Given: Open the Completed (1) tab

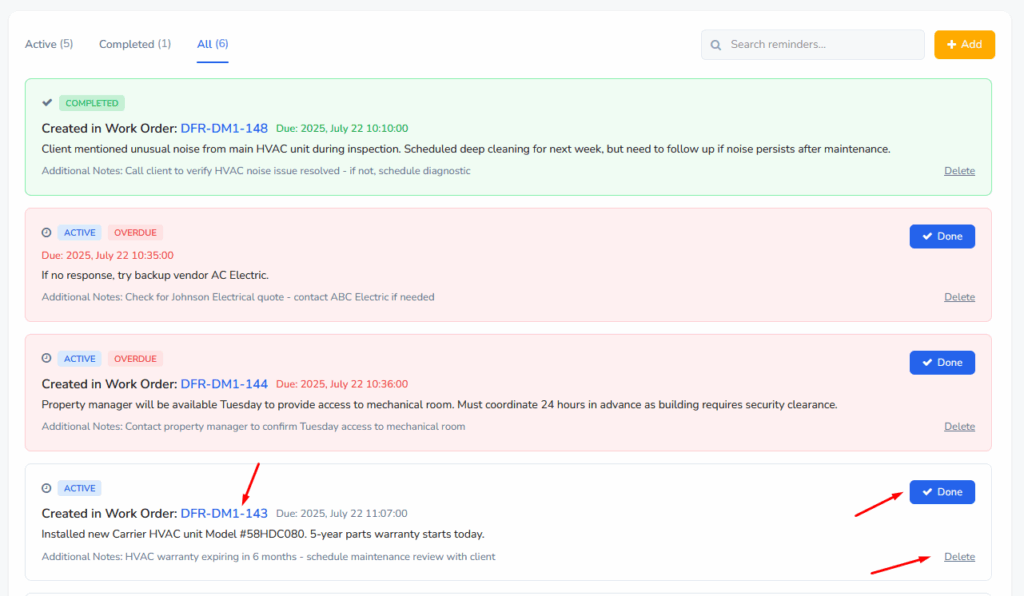Looking at the screenshot, I should [135, 44].
